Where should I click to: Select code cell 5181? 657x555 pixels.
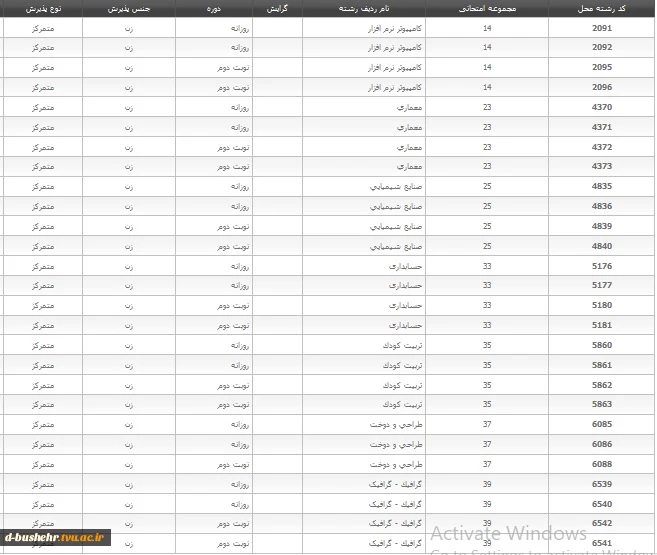(x=602, y=325)
